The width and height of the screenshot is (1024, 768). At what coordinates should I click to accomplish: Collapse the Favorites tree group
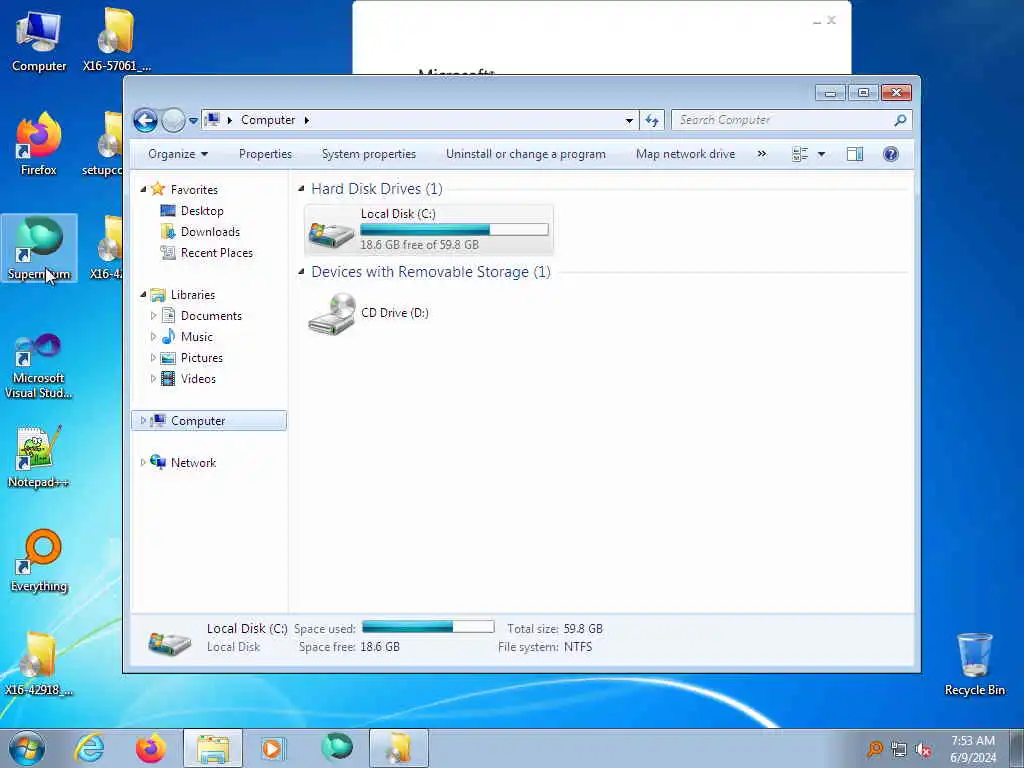tap(144, 189)
